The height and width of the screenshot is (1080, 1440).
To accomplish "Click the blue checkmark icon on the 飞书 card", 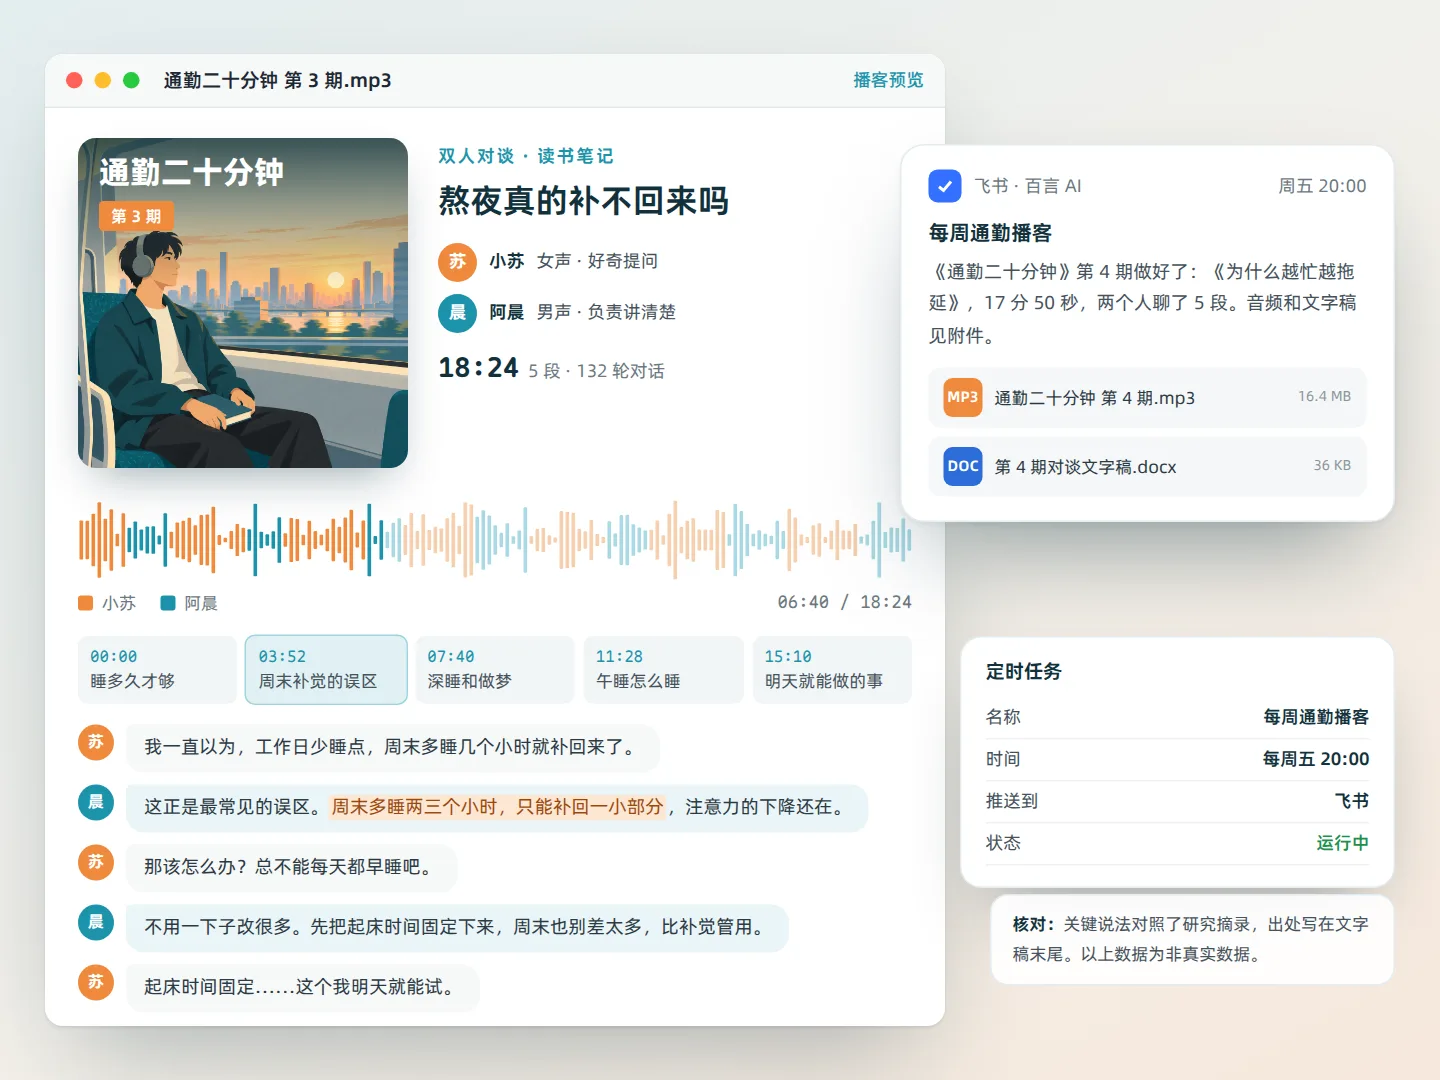I will coord(945,186).
